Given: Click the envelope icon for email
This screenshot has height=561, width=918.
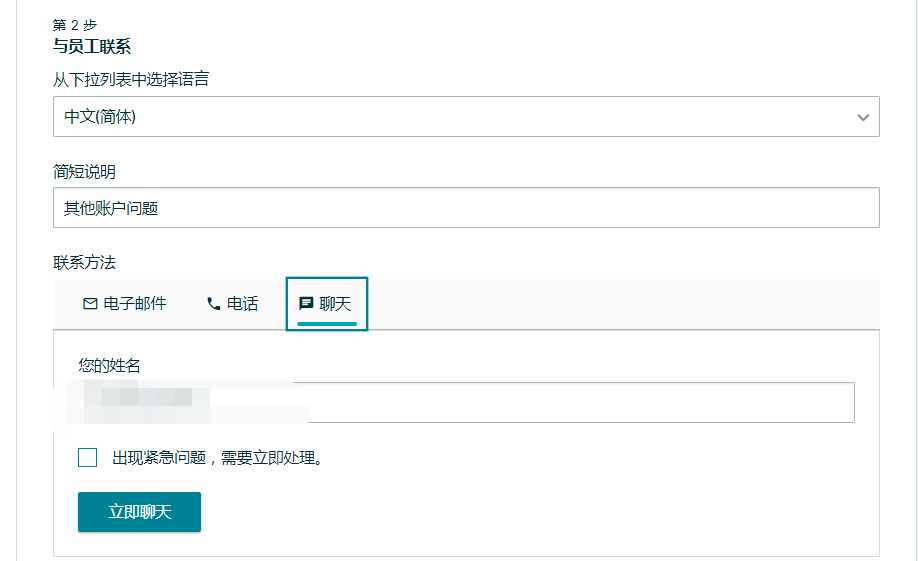Looking at the screenshot, I should coord(90,303).
